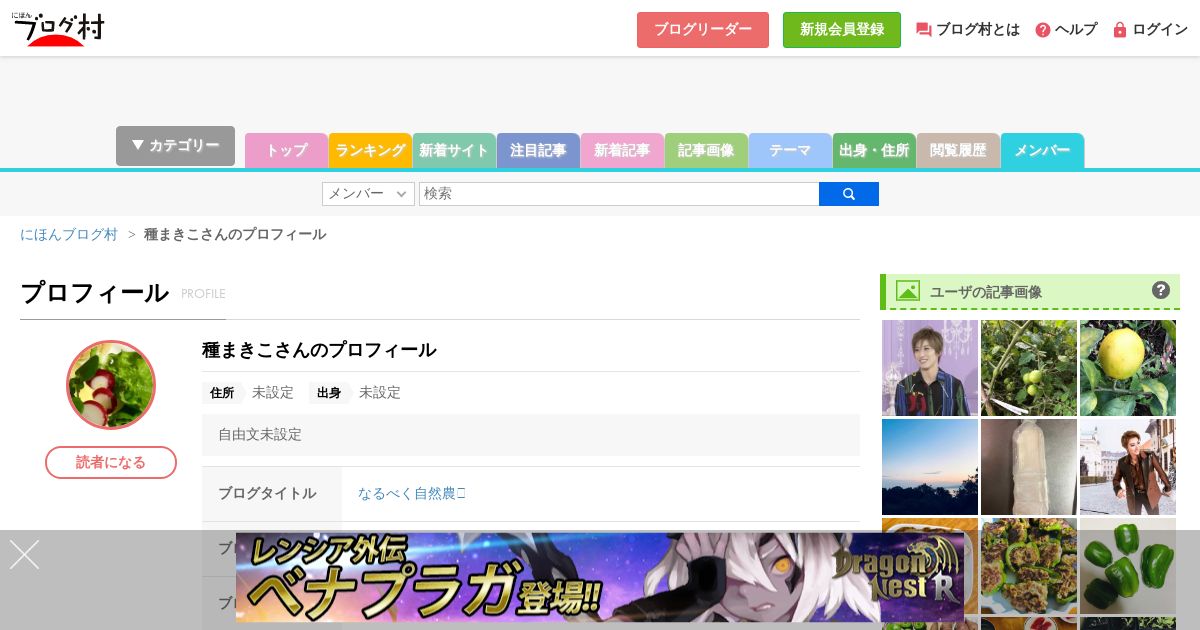The width and height of the screenshot is (1200, 630).
Task: Expand the カテゴリー dropdown
Action: 175,146
